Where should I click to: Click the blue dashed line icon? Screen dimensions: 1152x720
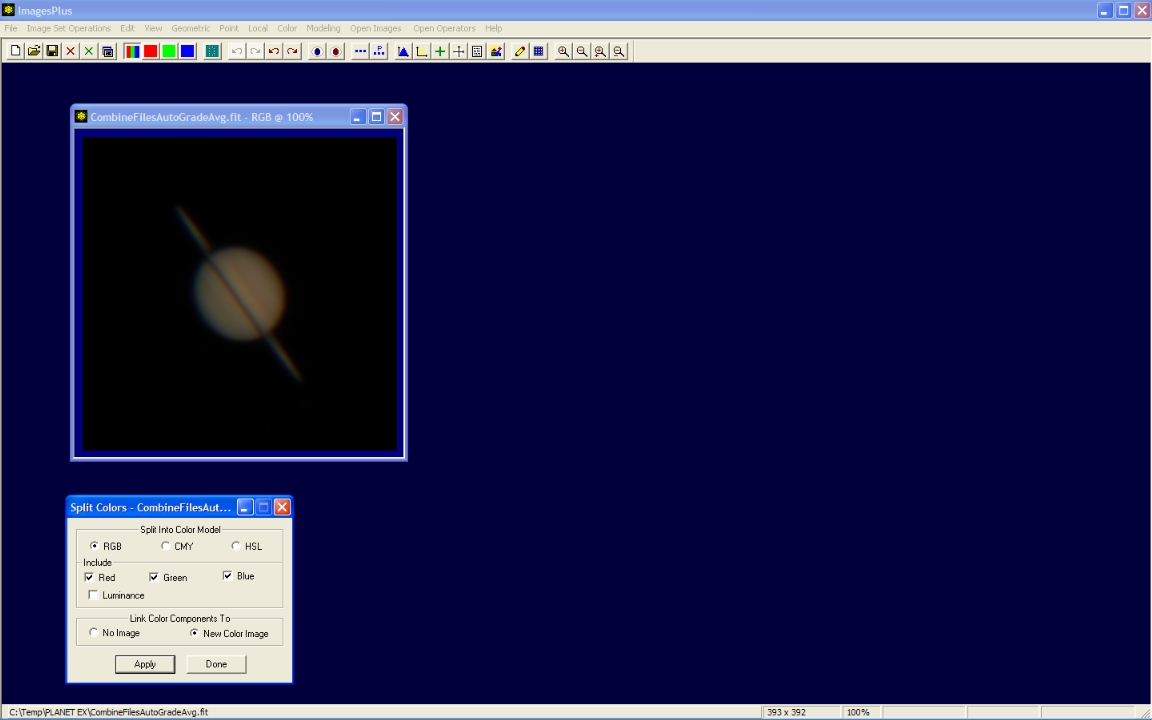pos(360,51)
